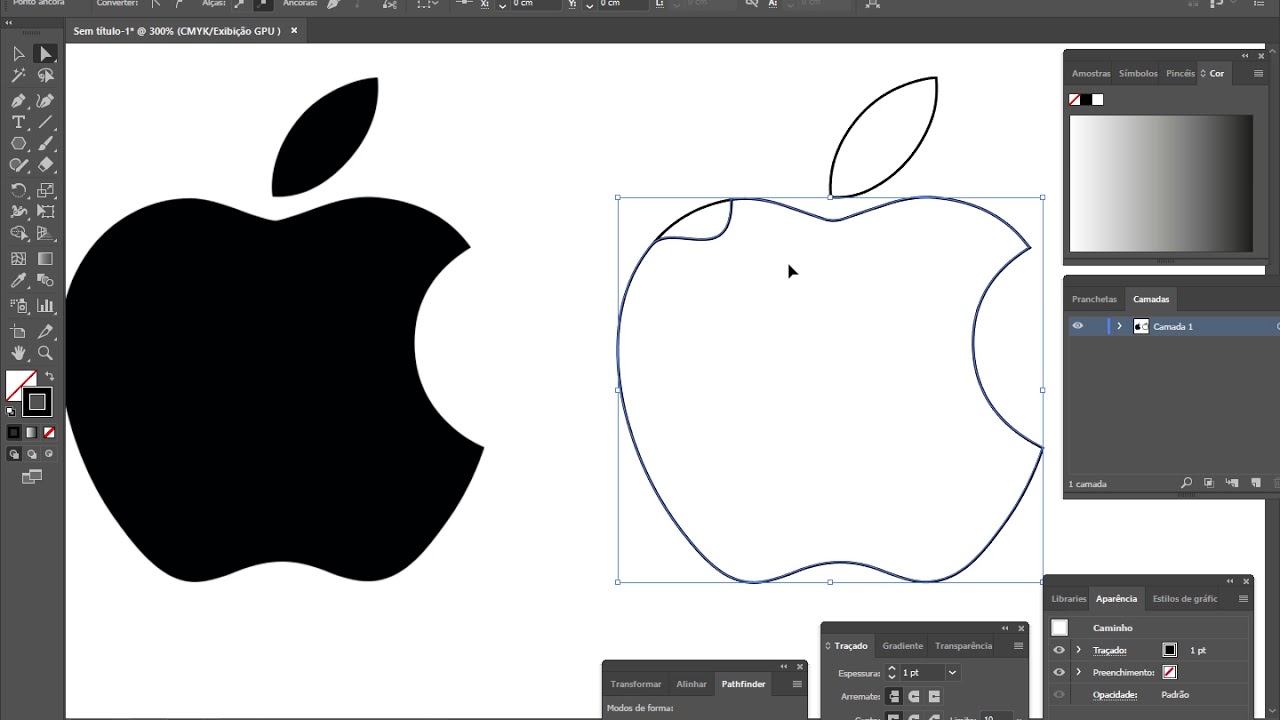Switch to Símbolos tab
This screenshot has width=1280, height=720.
point(1138,73)
